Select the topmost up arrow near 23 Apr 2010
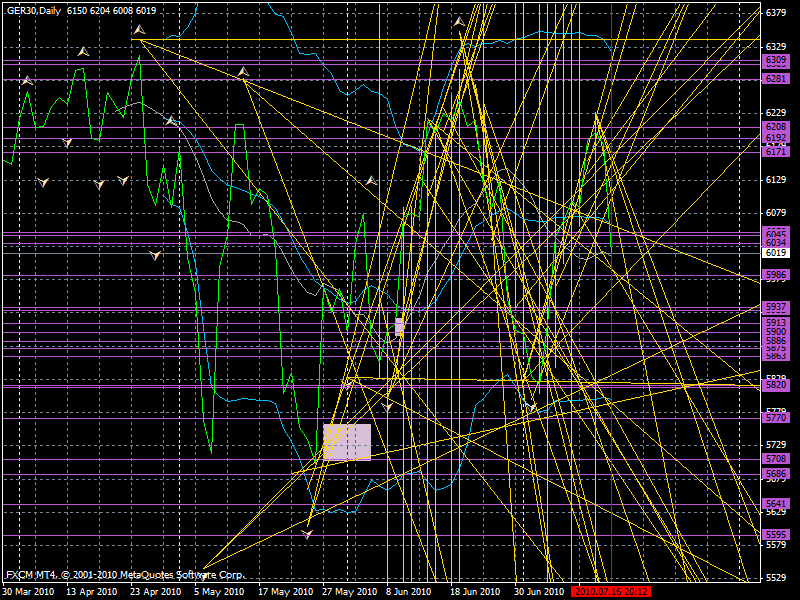Screen dimensions: 800x600 [138, 30]
